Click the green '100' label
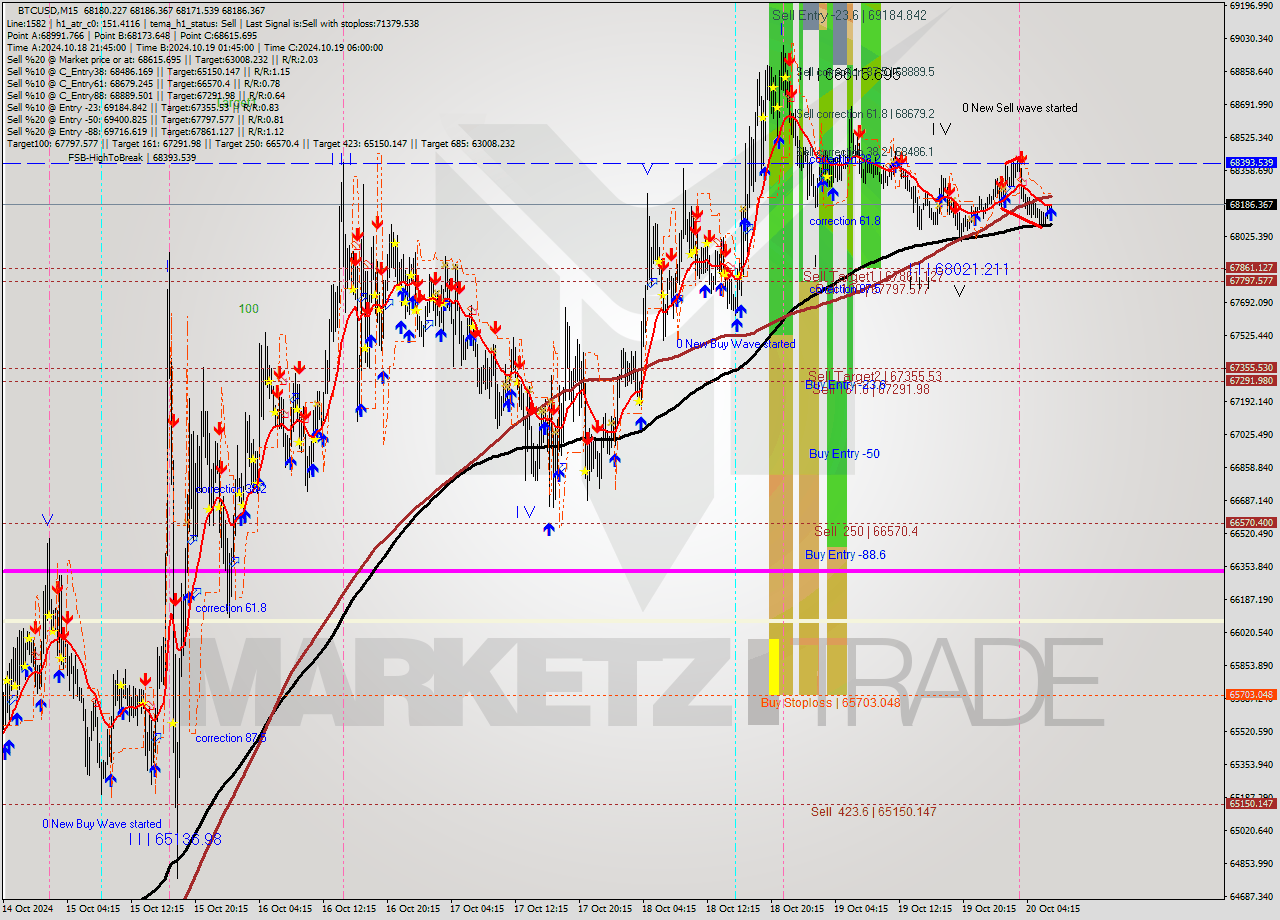Image resolution: width=1280 pixels, height=920 pixels. [248, 309]
